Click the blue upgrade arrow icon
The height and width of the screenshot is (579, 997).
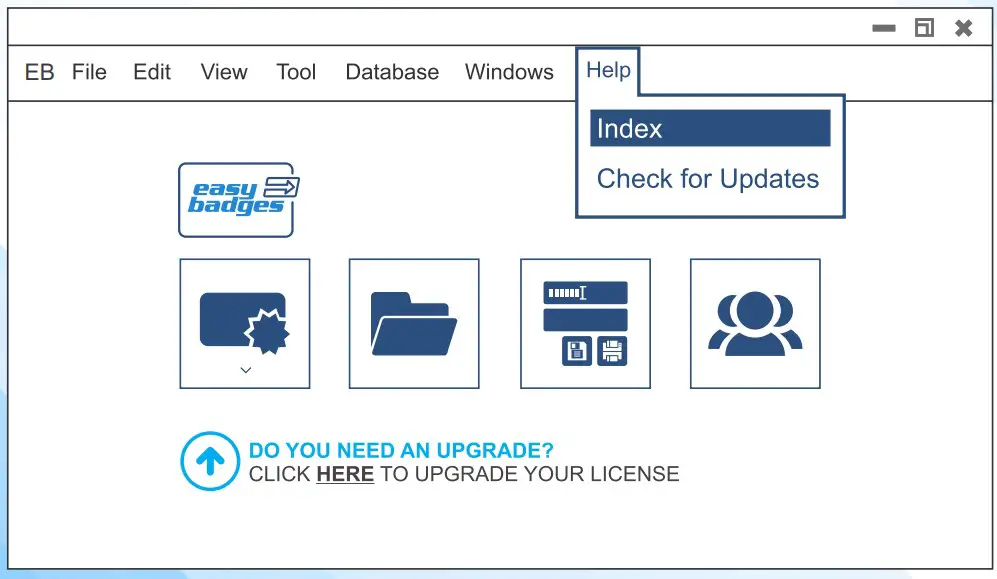210,461
